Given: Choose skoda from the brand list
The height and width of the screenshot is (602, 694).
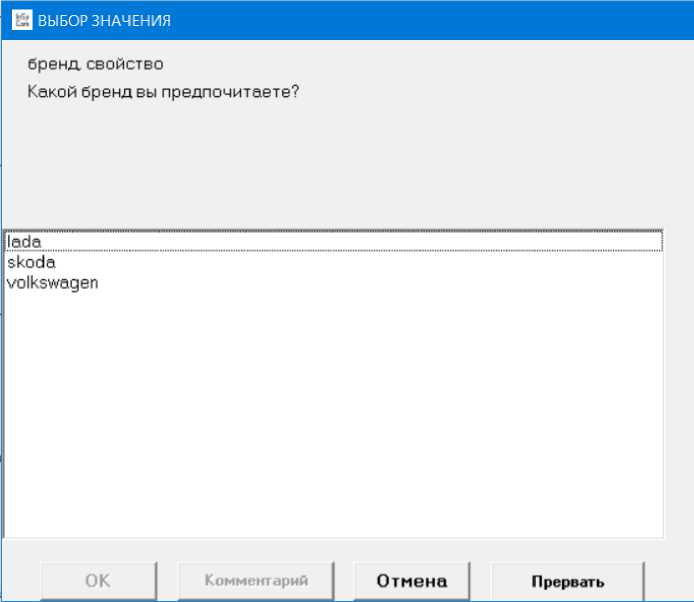Looking at the screenshot, I should pyautogui.click(x=333, y=262).
